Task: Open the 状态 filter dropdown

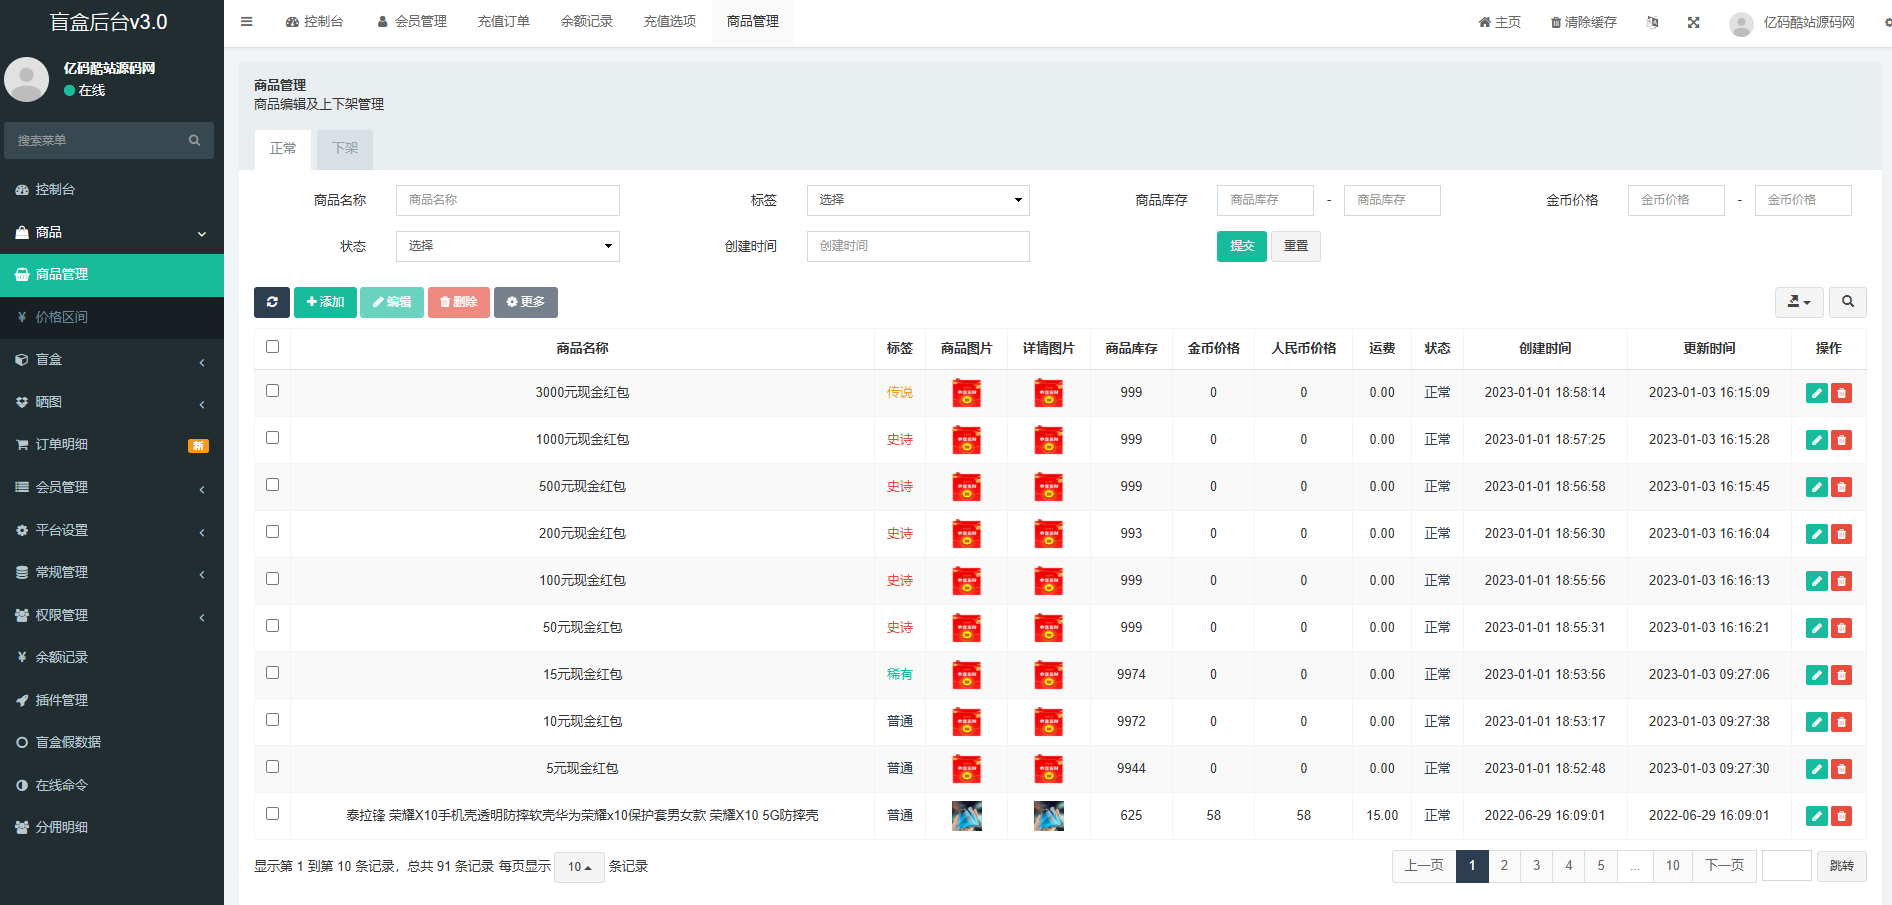Action: 507,246
